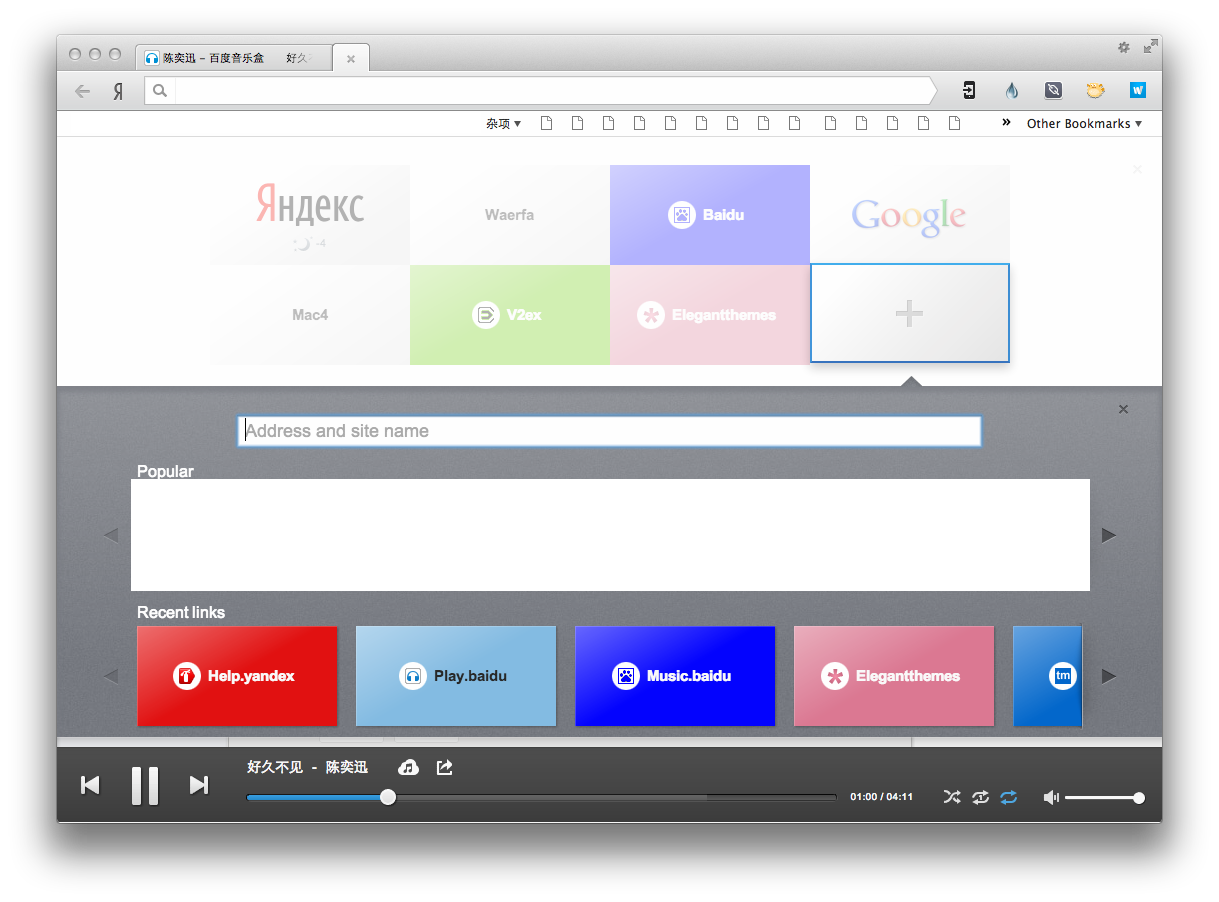Go back to the previous track
This screenshot has height=902, width=1219.
[90, 786]
